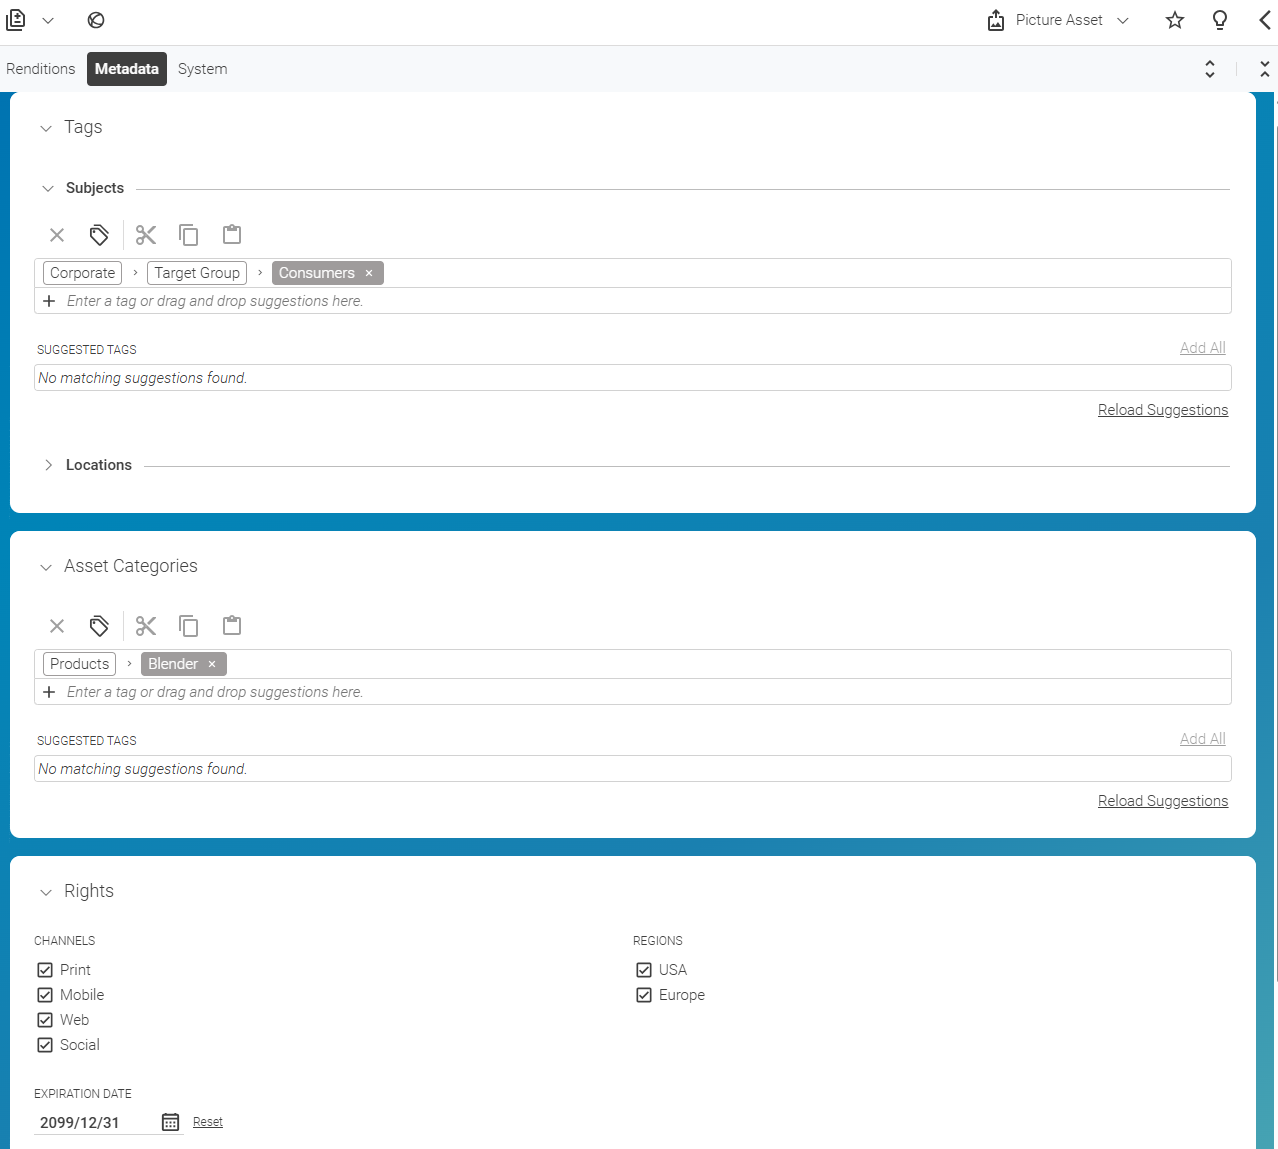Remove the Consumers tag
The width and height of the screenshot is (1278, 1149).
point(368,272)
